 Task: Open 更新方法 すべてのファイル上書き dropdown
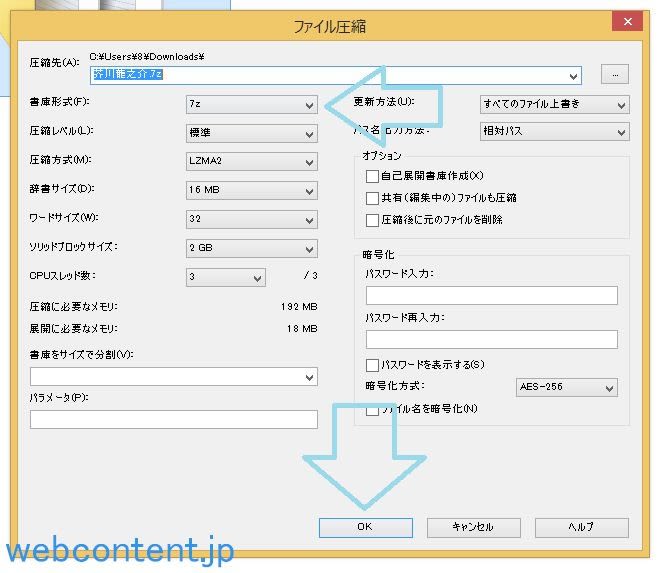click(554, 104)
